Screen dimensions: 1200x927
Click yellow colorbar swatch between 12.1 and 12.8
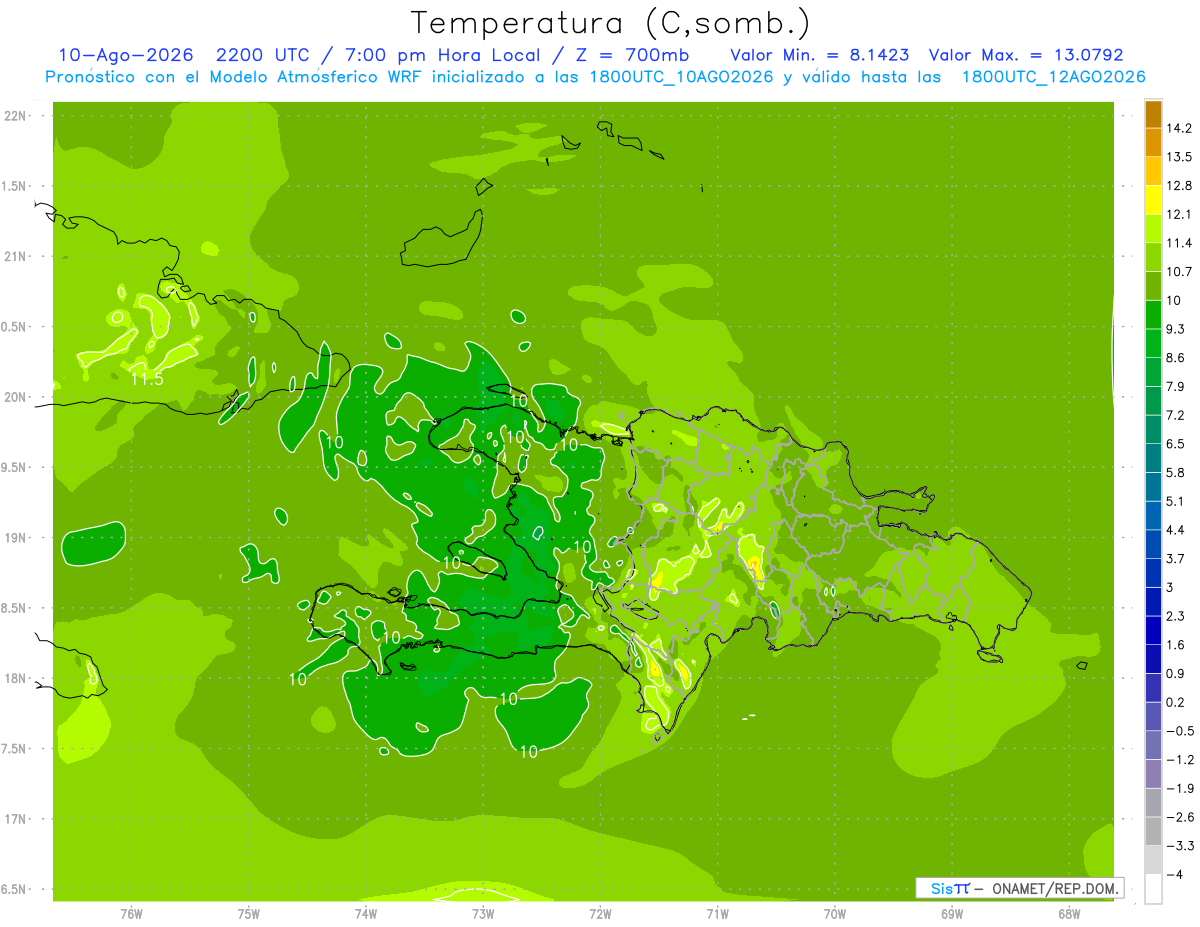[1153, 200]
